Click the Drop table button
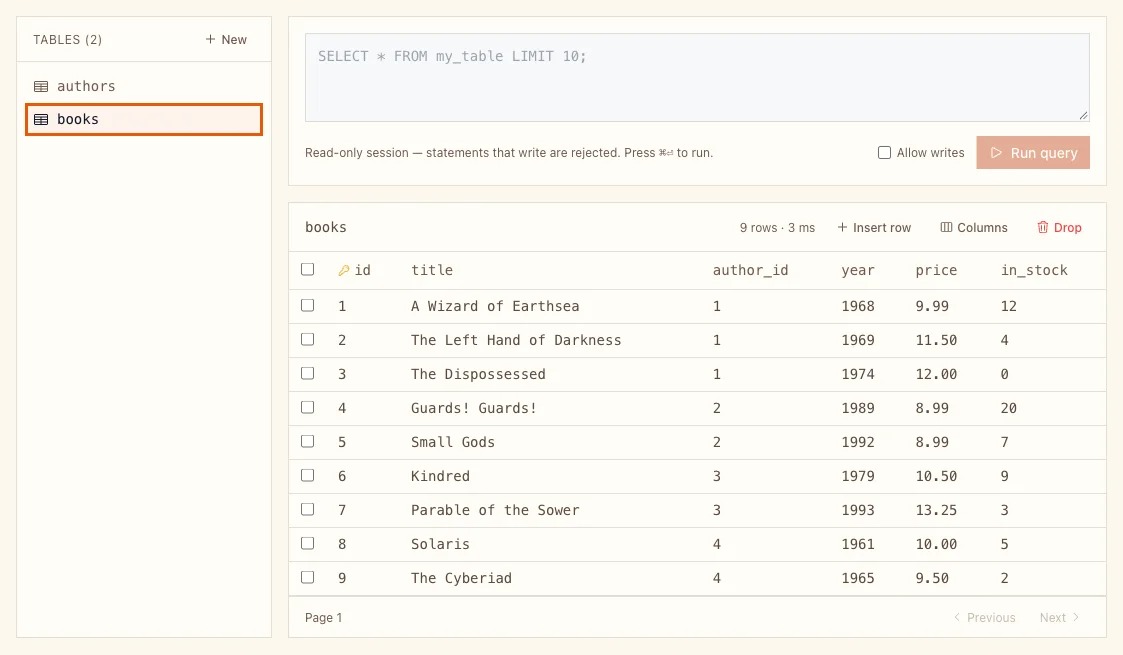The height and width of the screenshot is (655, 1123). [x=1059, y=227]
